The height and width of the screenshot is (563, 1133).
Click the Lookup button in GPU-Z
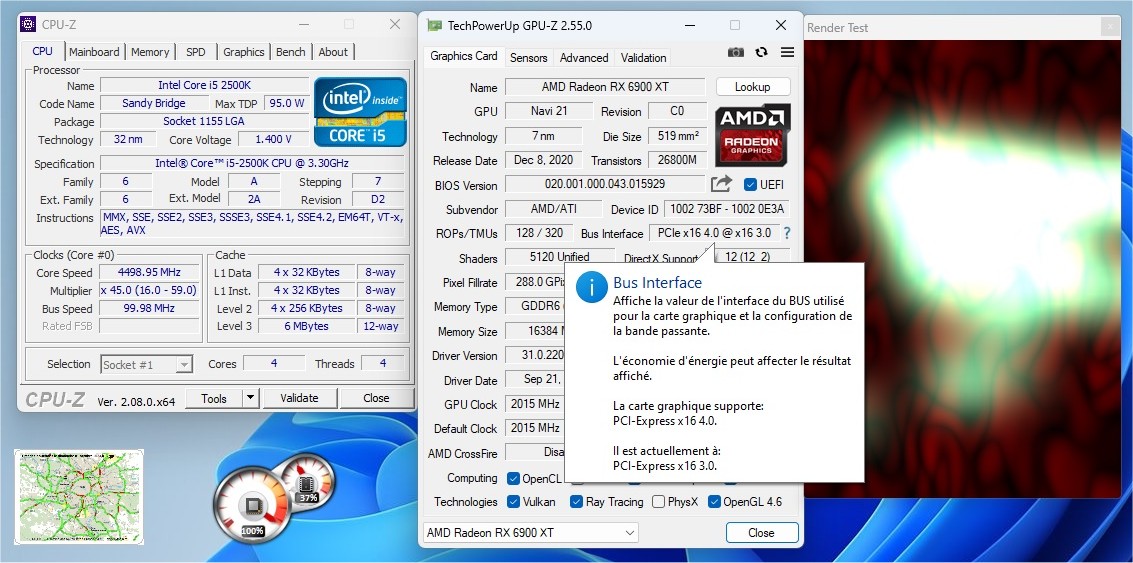753,87
